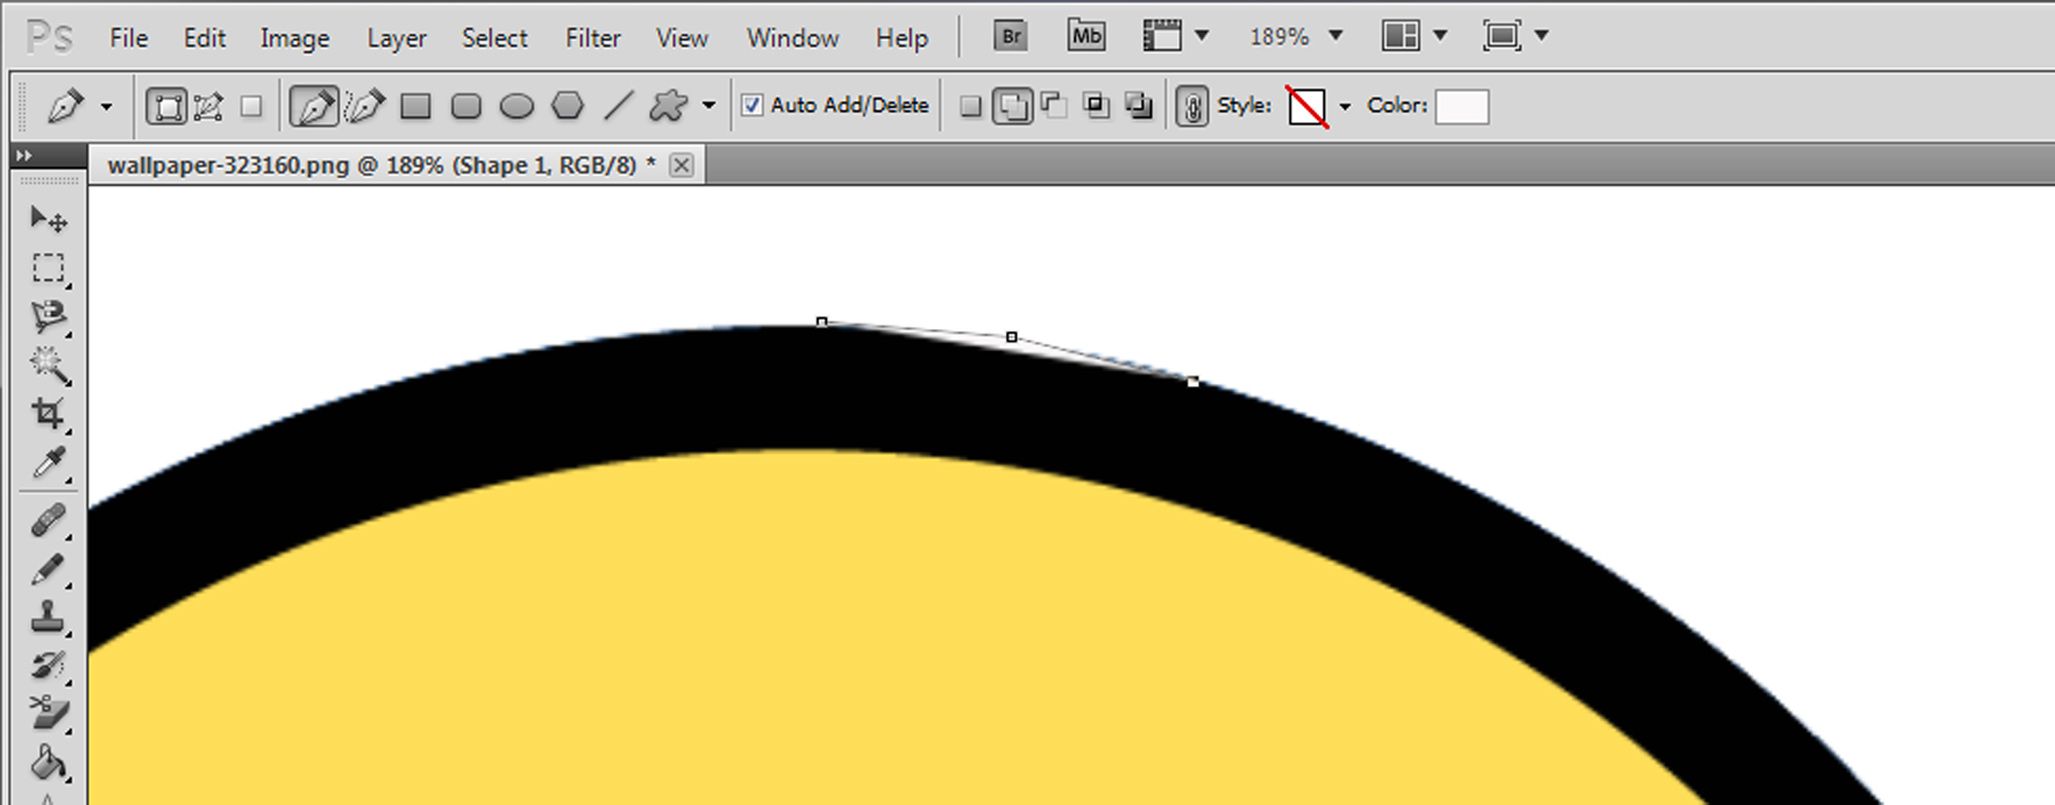
Task: Click the Photoshop Ps logo
Action: click(49, 38)
